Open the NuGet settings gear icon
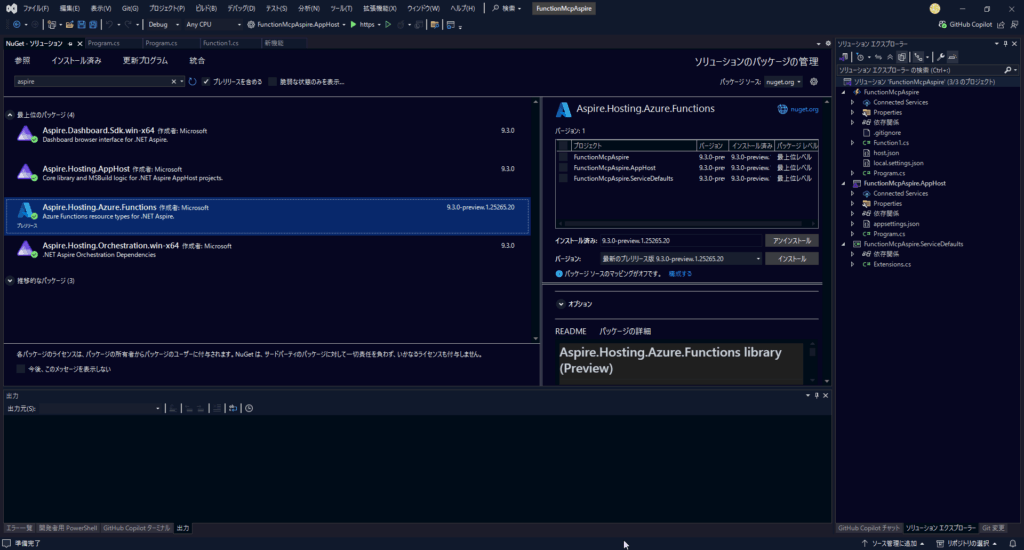This screenshot has width=1024, height=550. (814, 82)
